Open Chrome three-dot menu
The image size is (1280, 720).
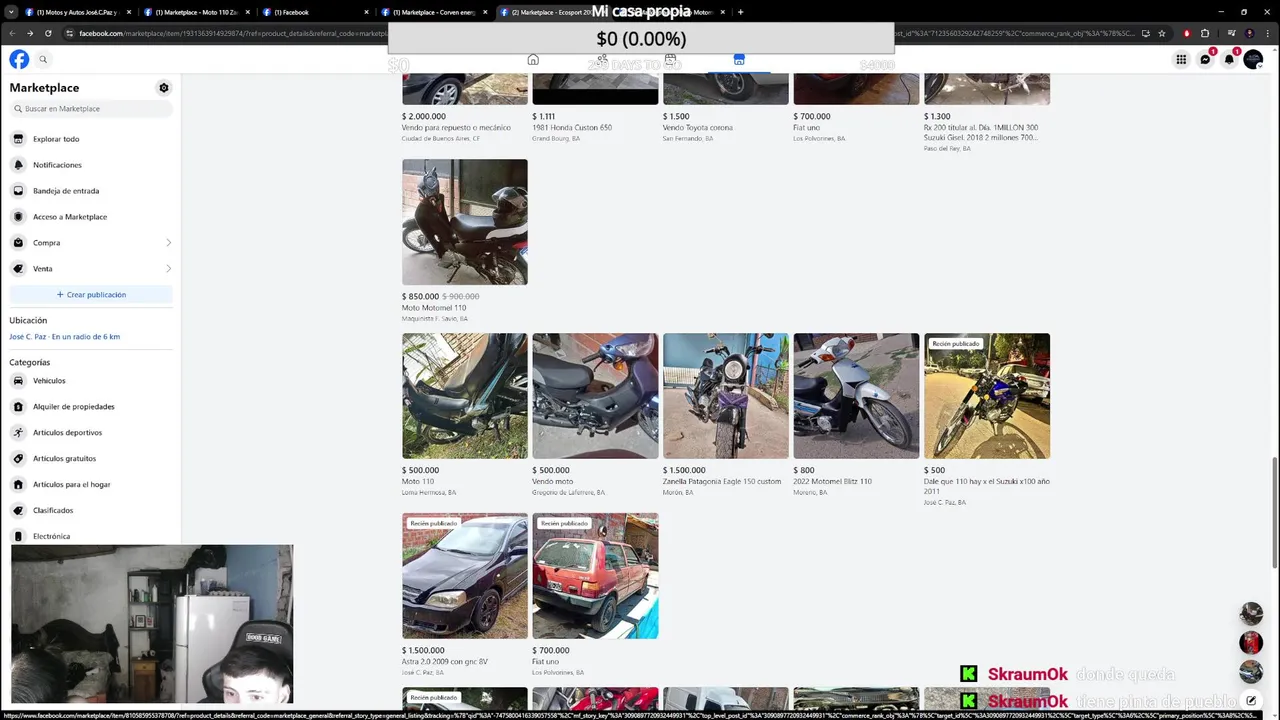click(1267, 33)
